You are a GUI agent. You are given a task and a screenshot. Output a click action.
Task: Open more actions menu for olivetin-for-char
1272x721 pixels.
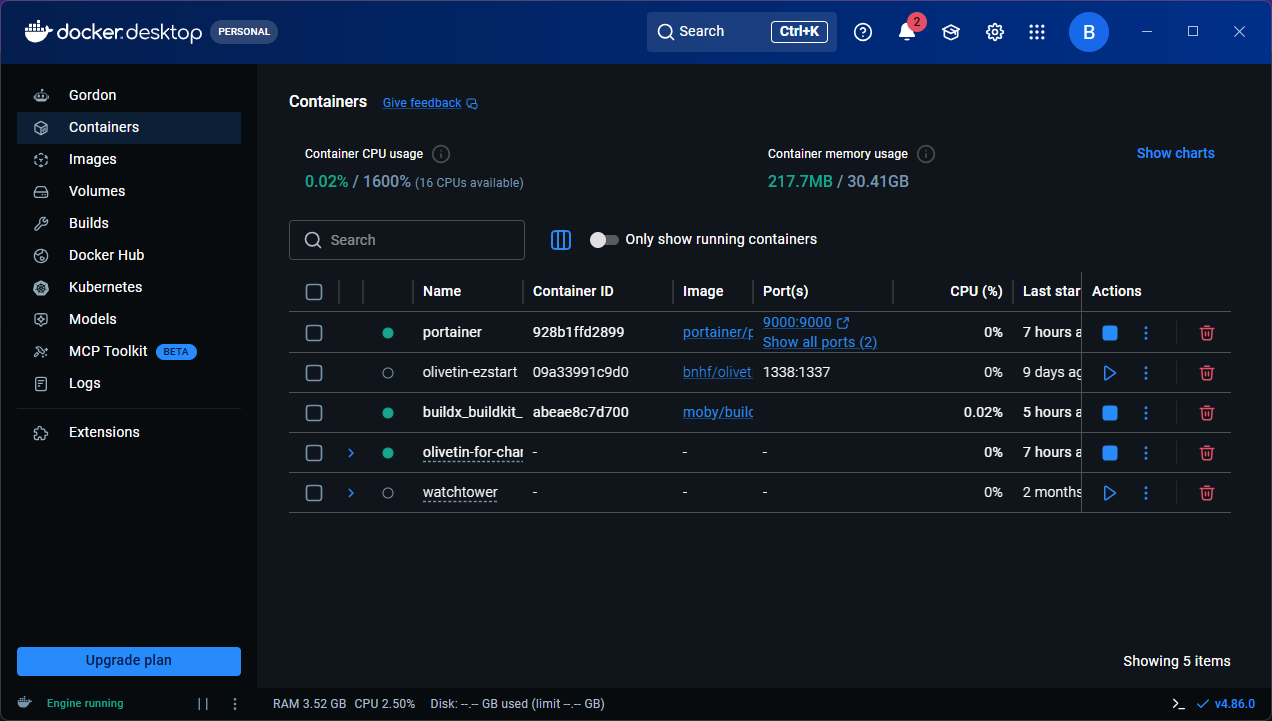click(1146, 453)
